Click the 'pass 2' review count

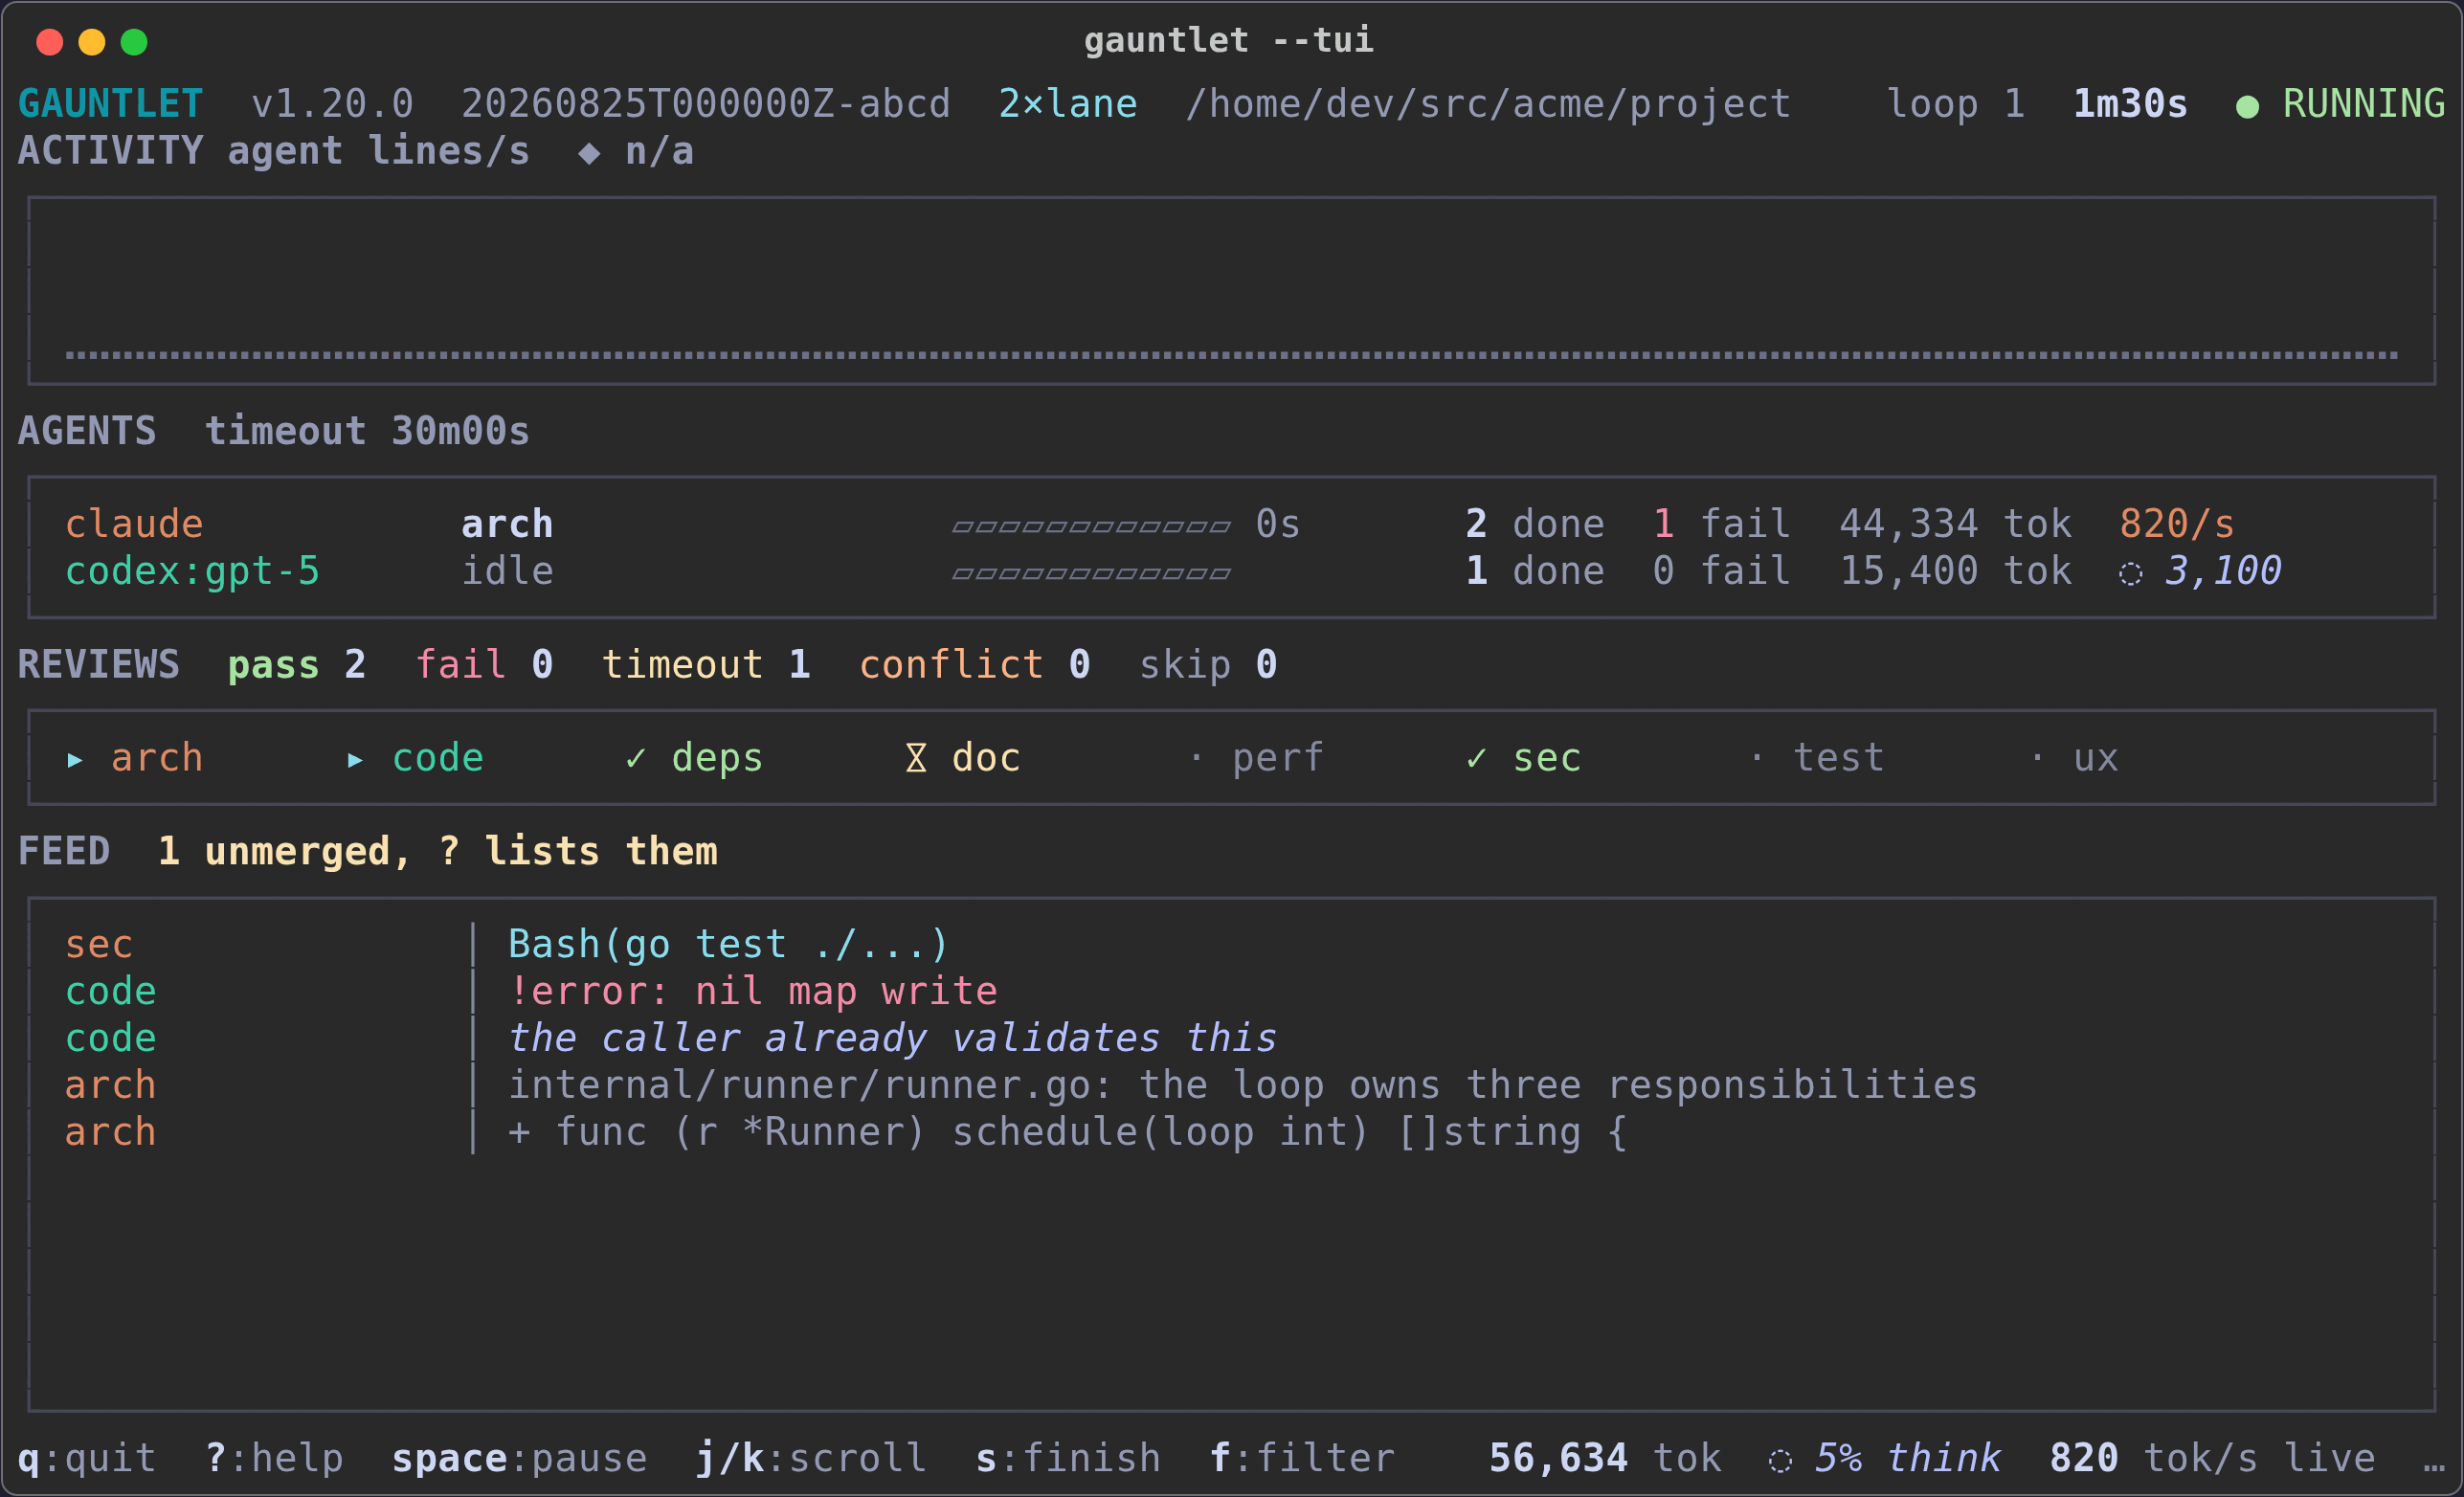(297, 665)
